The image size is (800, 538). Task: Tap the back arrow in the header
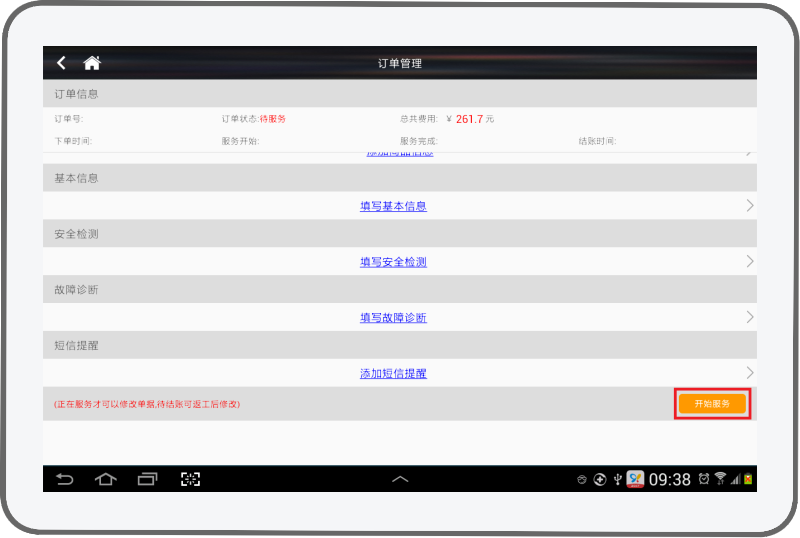point(62,63)
